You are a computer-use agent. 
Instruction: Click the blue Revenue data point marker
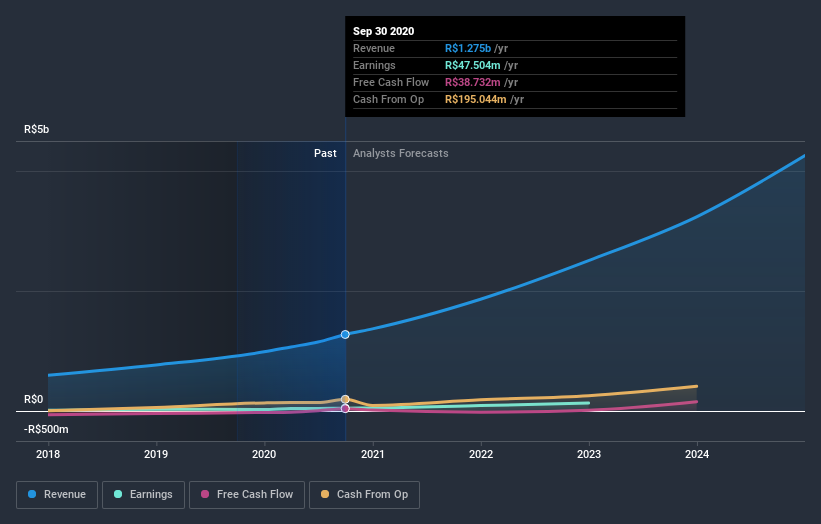coord(345,335)
